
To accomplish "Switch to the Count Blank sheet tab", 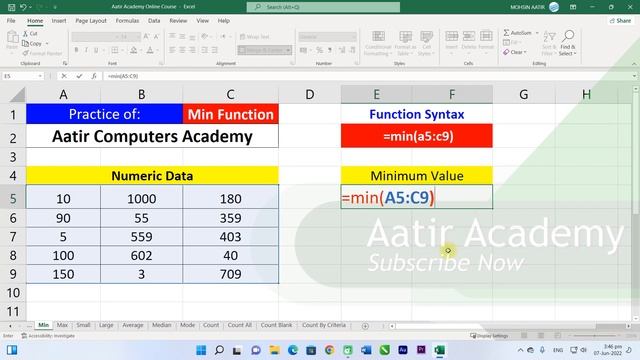I will pos(276,325).
